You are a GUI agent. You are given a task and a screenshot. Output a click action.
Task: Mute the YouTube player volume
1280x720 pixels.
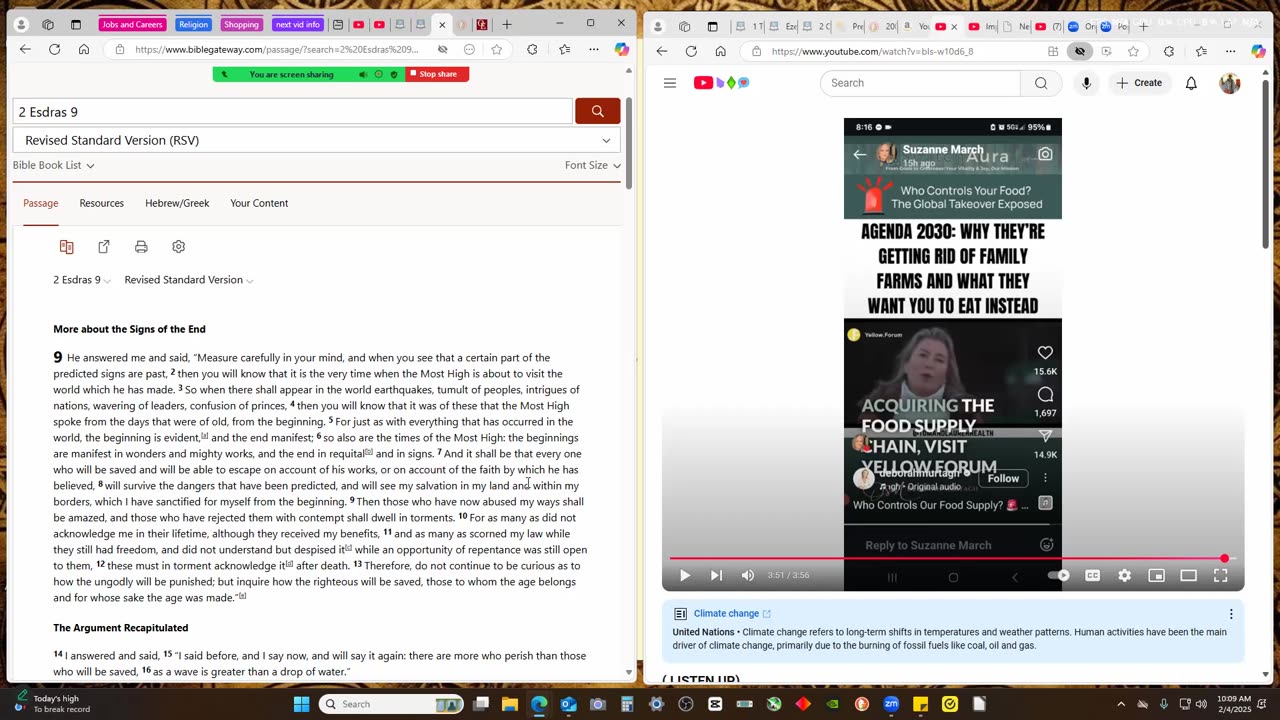pos(748,575)
